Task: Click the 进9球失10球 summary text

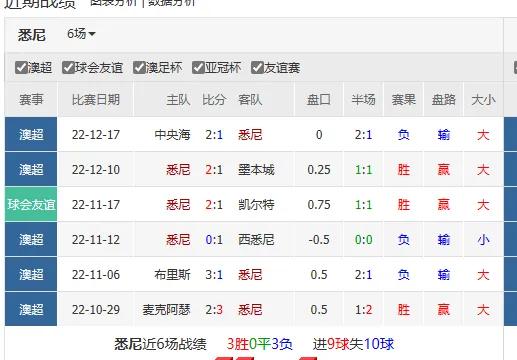Action: [353, 344]
